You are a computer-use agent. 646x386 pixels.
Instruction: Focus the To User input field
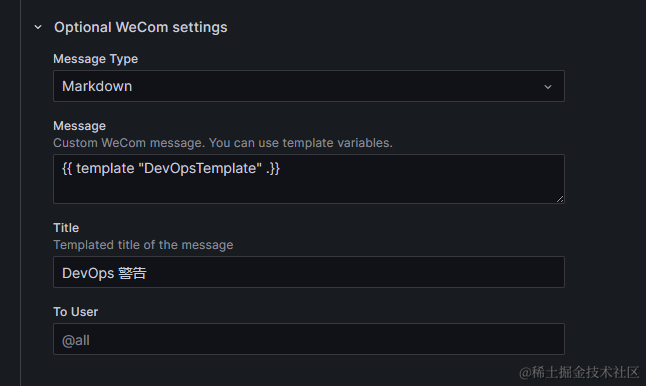(x=309, y=339)
